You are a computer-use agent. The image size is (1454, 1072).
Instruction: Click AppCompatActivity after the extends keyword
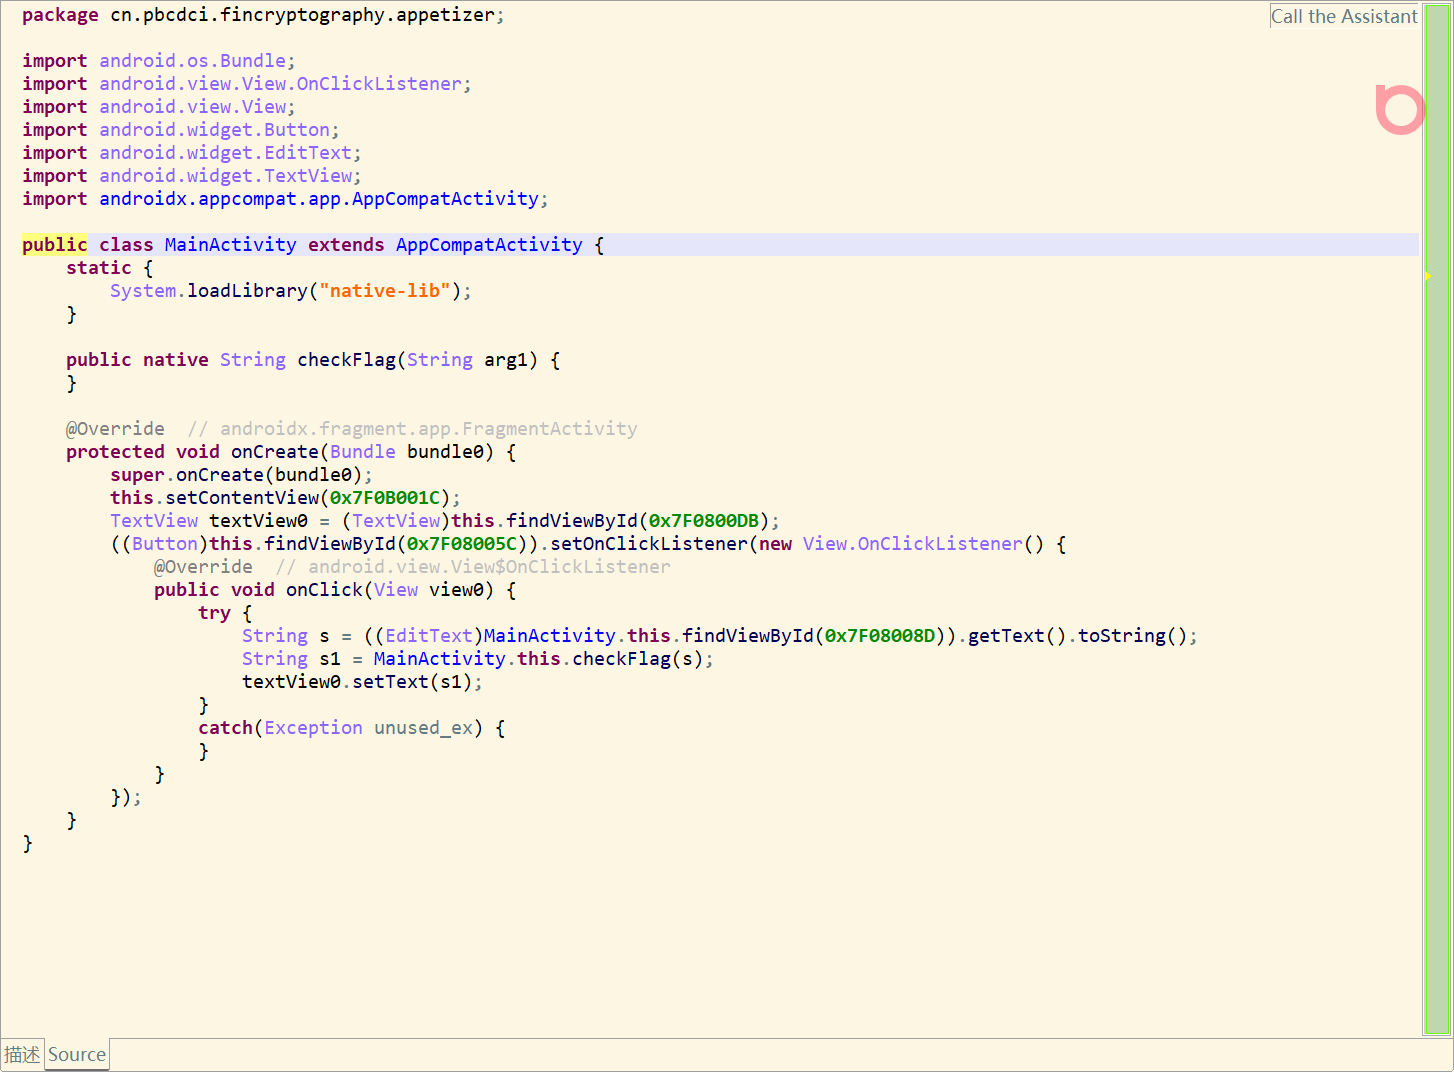[x=488, y=245]
